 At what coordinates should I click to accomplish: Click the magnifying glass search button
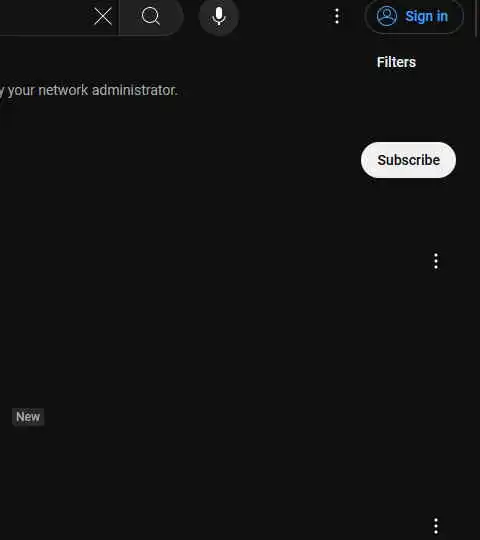click(x=151, y=17)
